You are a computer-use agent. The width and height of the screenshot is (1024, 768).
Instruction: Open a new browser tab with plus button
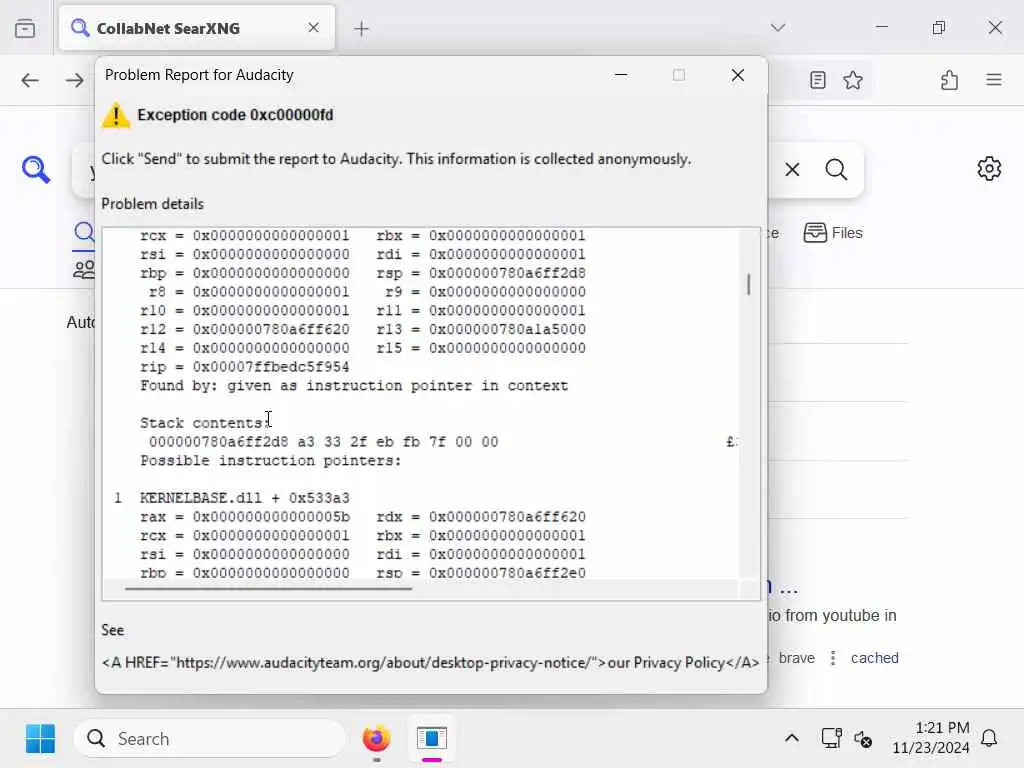[x=361, y=29]
